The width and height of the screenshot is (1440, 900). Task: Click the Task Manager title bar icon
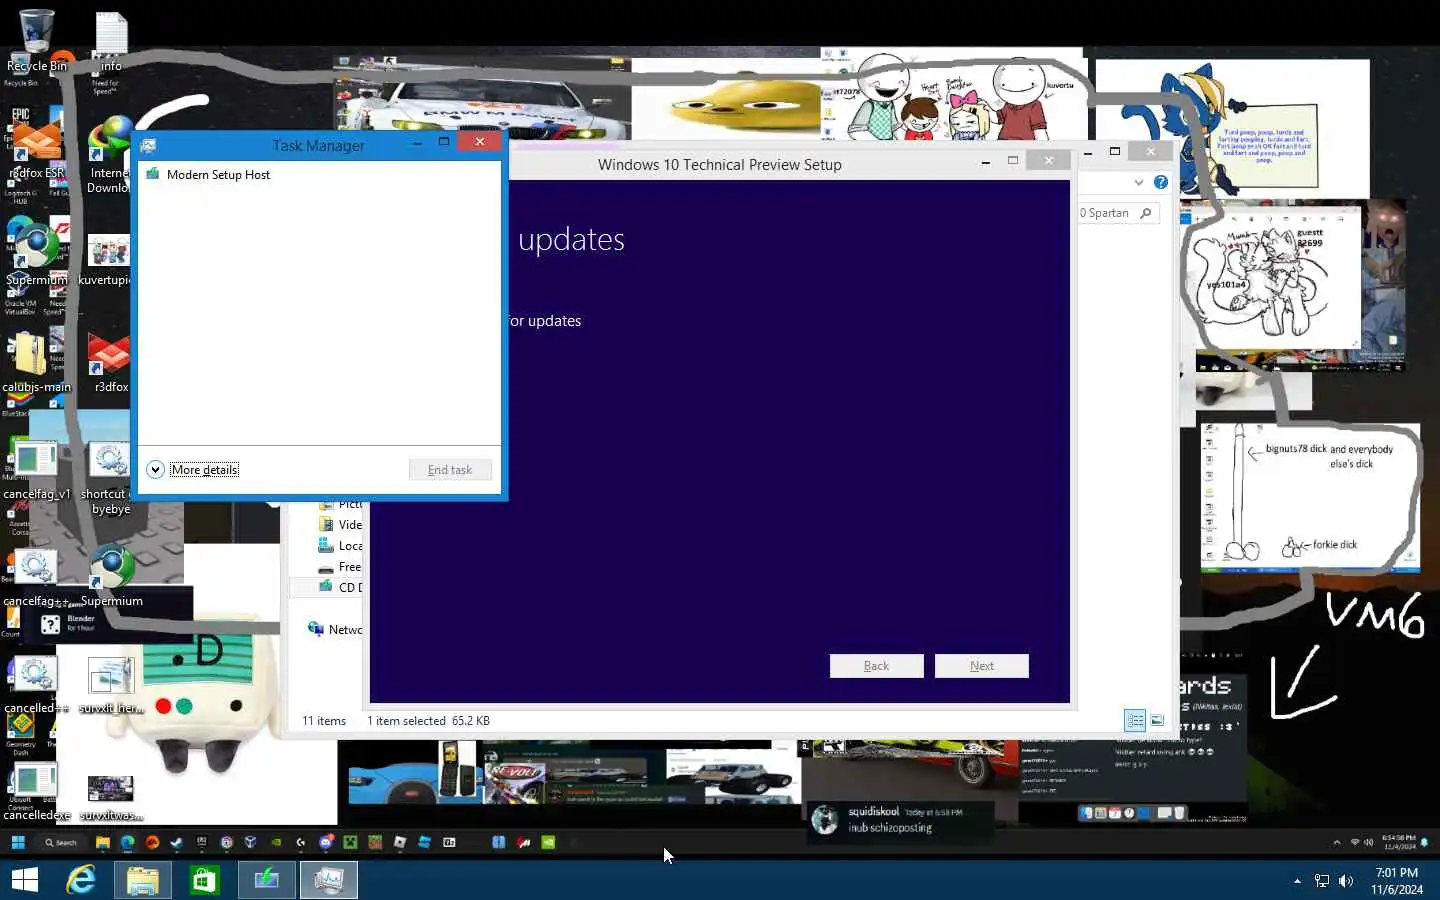click(148, 145)
